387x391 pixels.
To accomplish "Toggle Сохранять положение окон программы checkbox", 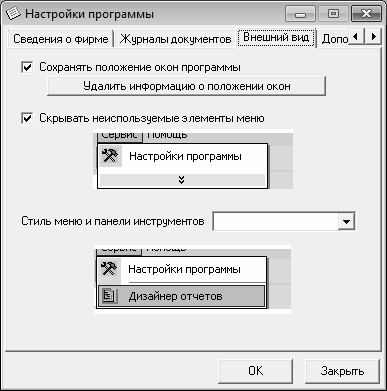I will point(27,67).
